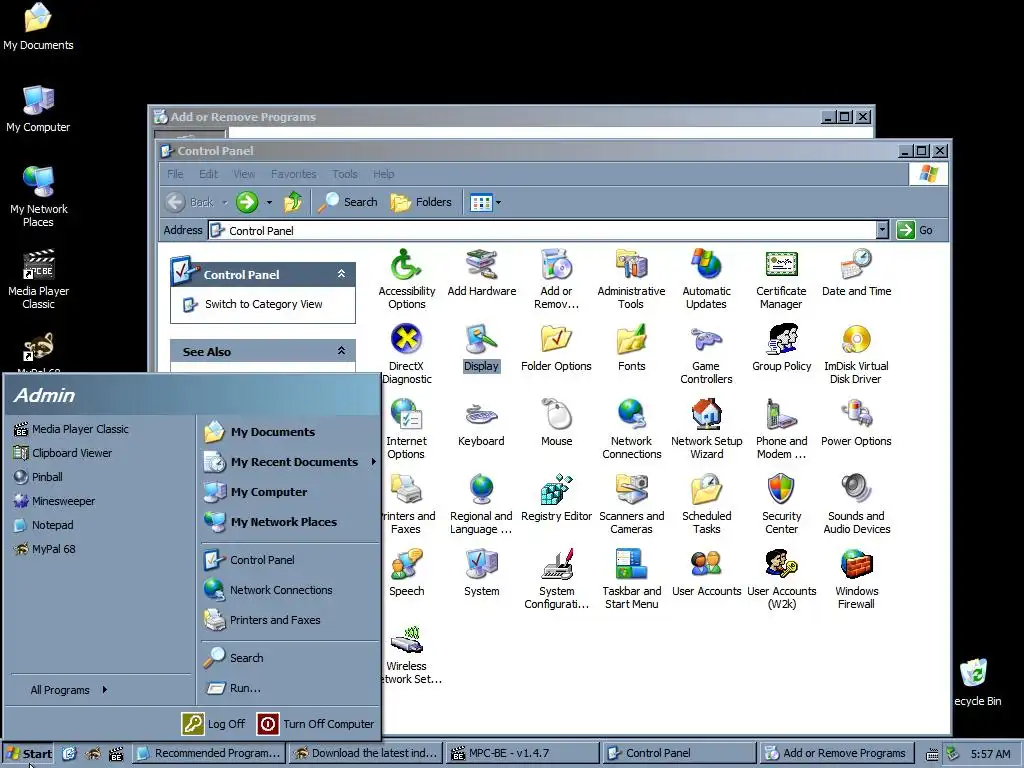Select Media Player Classic desktop shortcut
1024x768 pixels.
coord(39,279)
